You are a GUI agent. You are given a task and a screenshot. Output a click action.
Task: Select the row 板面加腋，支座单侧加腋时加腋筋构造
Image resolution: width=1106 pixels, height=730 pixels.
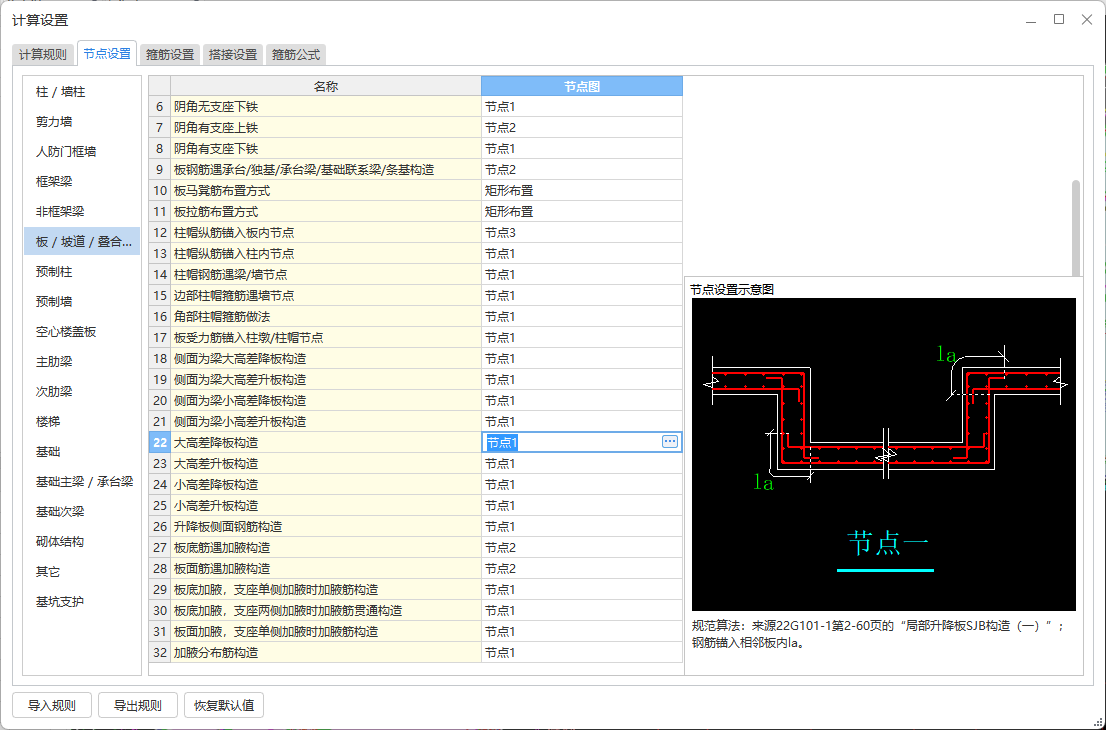[x=415, y=632]
